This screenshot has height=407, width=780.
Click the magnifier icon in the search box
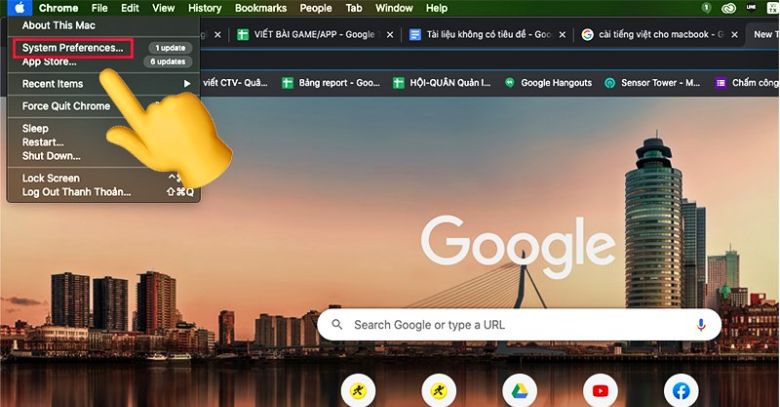[x=337, y=325]
